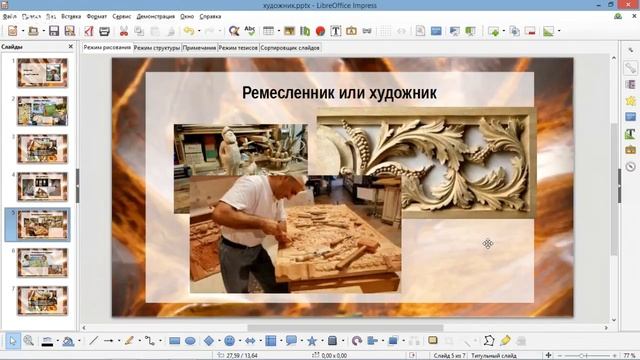Image resolution: width=640 pixels, height=360 pixels.
Task: Open Slide Transition in sidebar (star)
Action: [631, 100]
